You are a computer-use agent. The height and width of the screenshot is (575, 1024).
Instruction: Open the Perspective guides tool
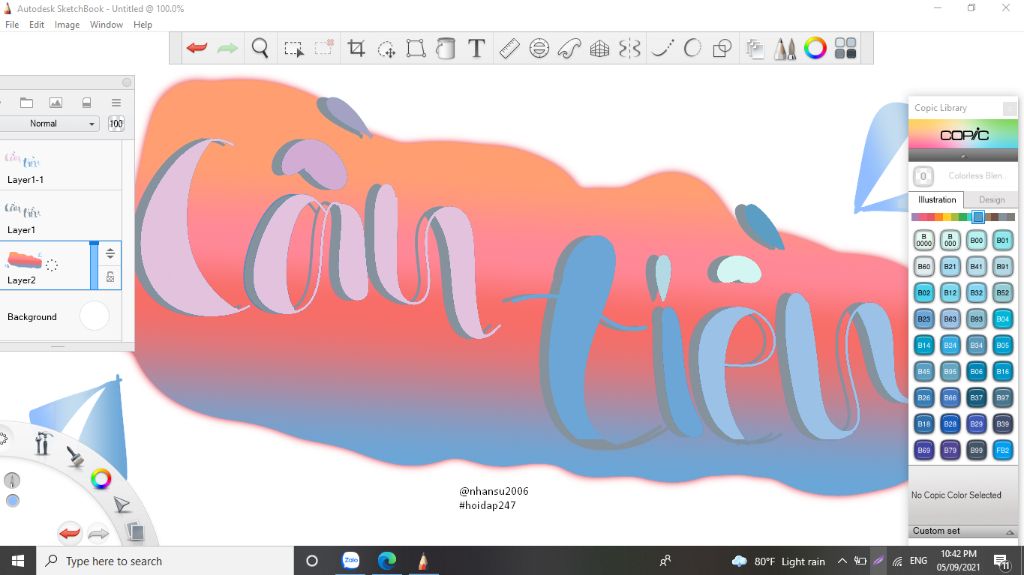[x=600, y=49]
